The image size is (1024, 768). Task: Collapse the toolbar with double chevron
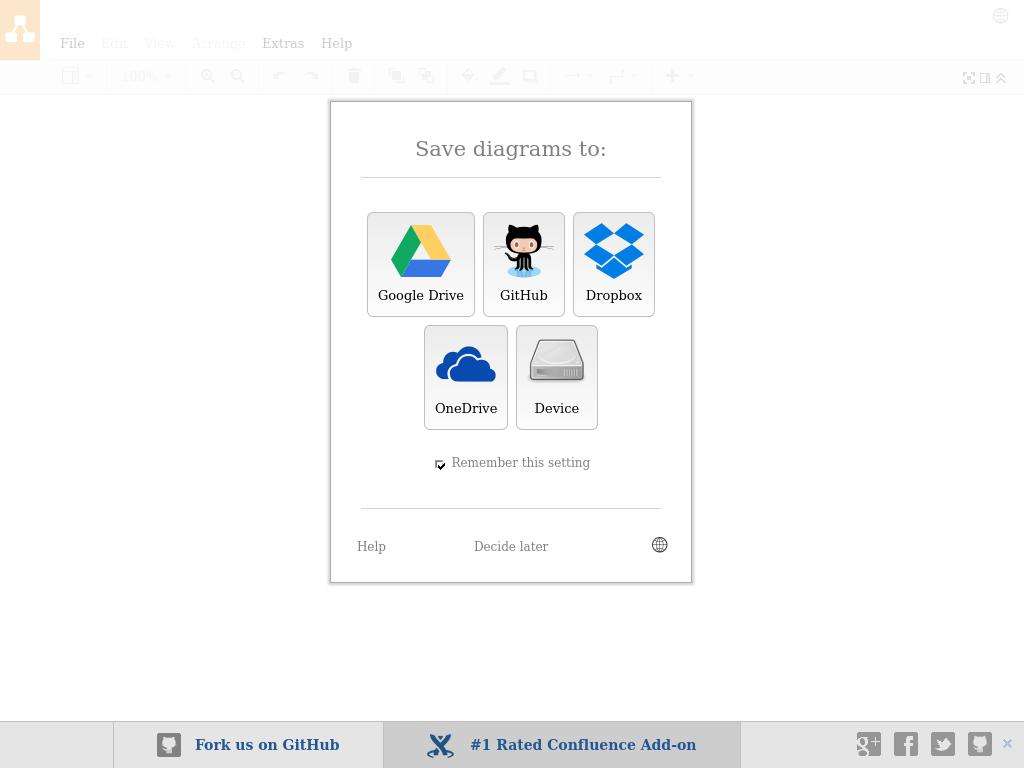[1000, 78]
